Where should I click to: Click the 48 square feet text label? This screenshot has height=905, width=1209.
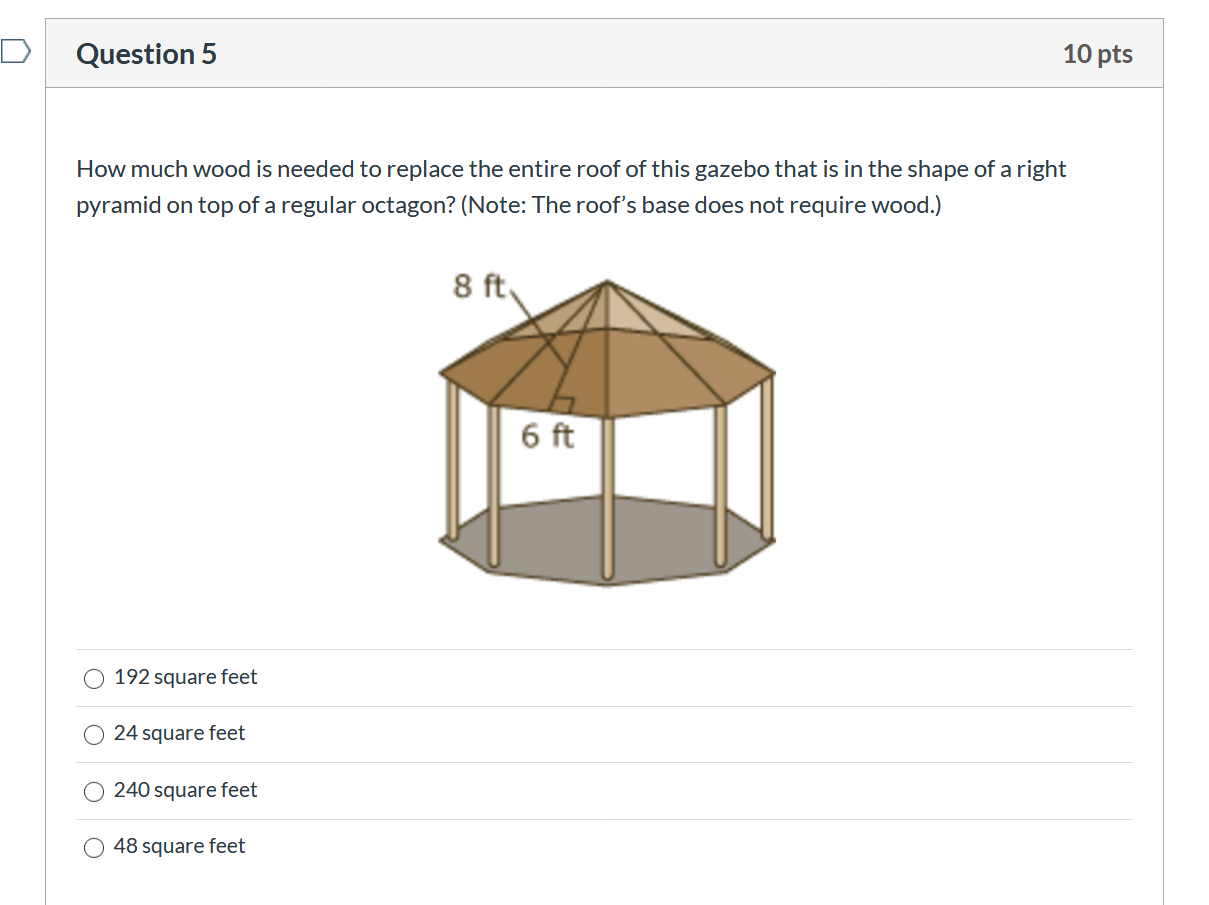(x=179, y=846)
